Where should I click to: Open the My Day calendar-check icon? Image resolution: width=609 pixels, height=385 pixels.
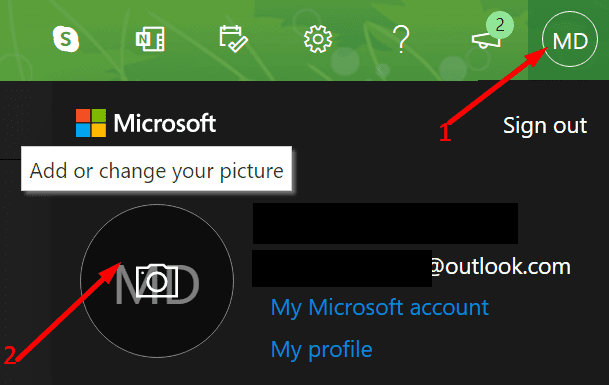pyautogui.click(x=233, y=39)
